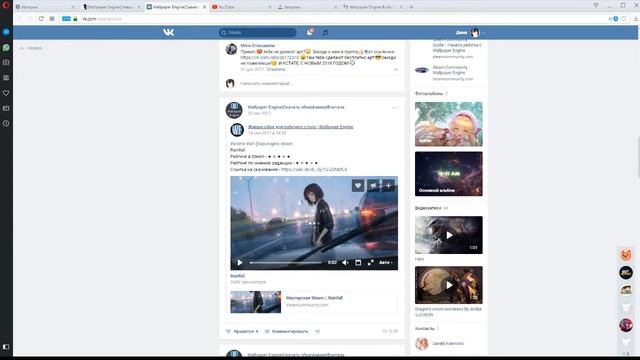Open the video quality Auto dropdown
Image resolution: width=640 pixels, height=360 pixels.
point(385,262)
